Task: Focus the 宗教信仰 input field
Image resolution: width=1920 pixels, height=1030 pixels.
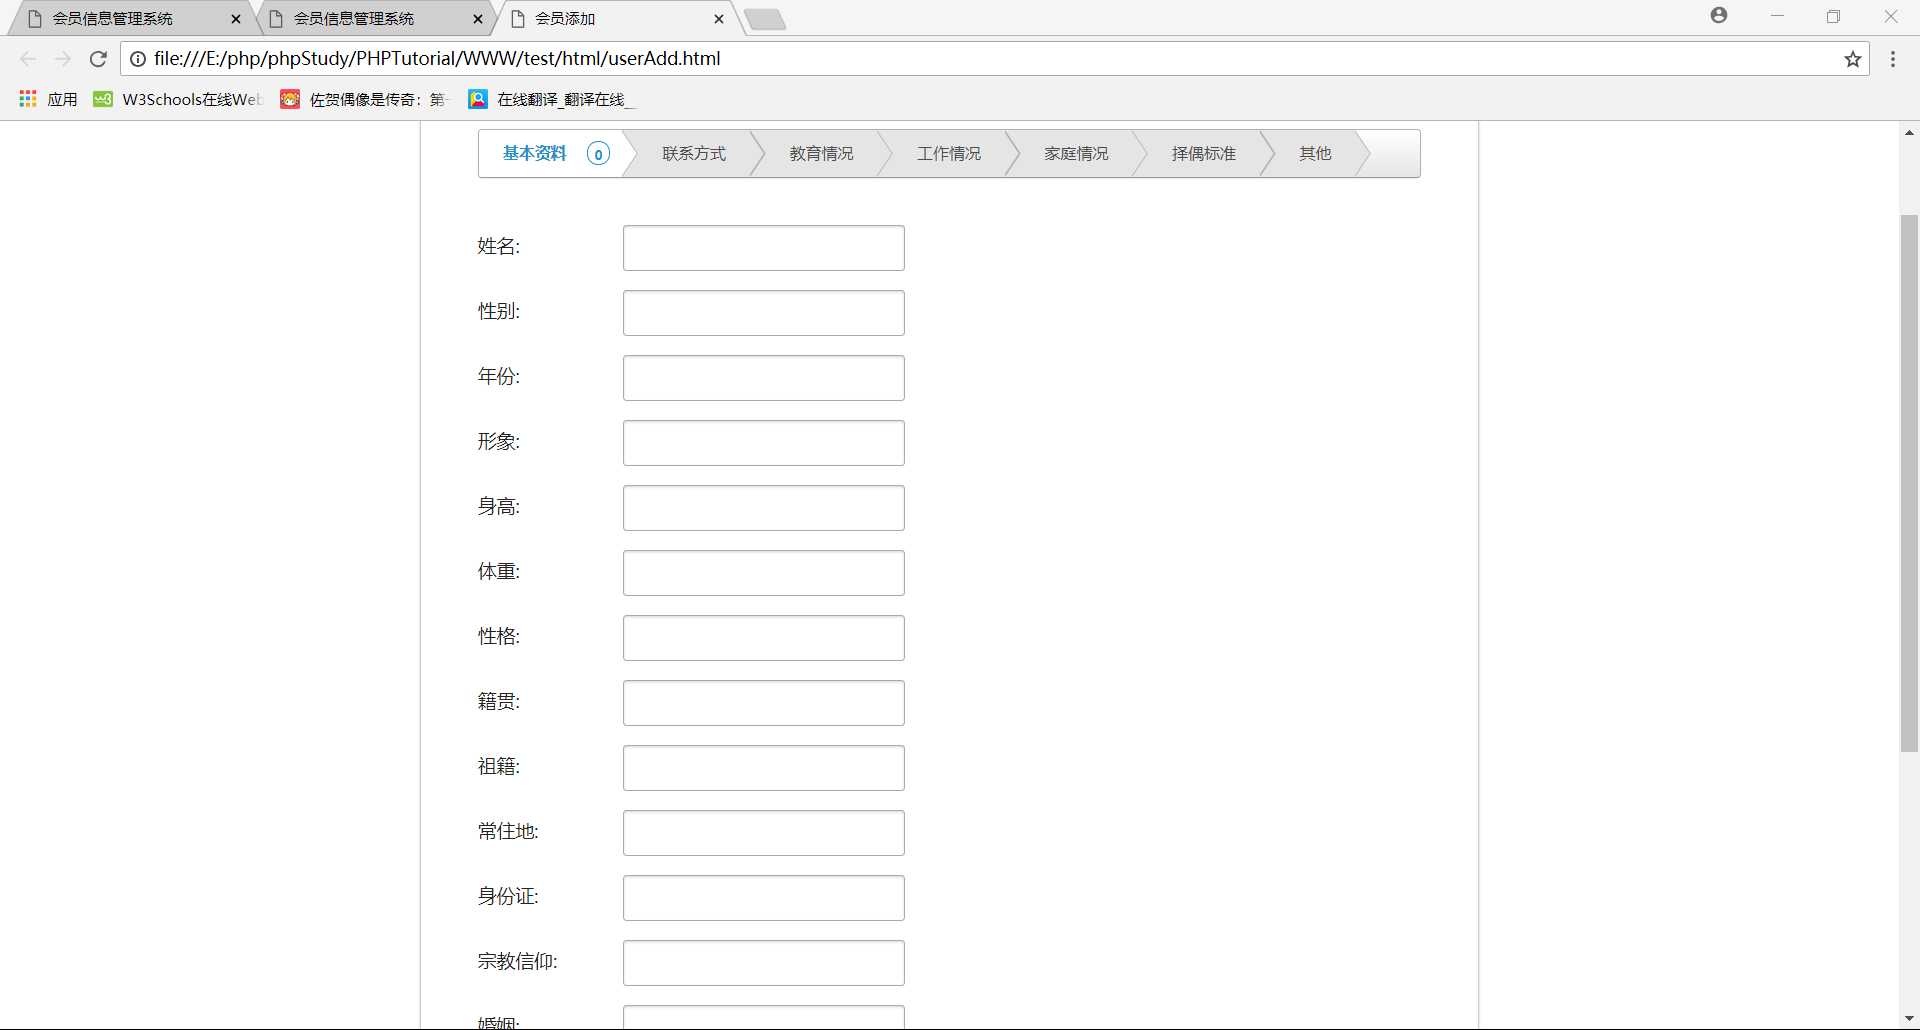Action: 764,963
